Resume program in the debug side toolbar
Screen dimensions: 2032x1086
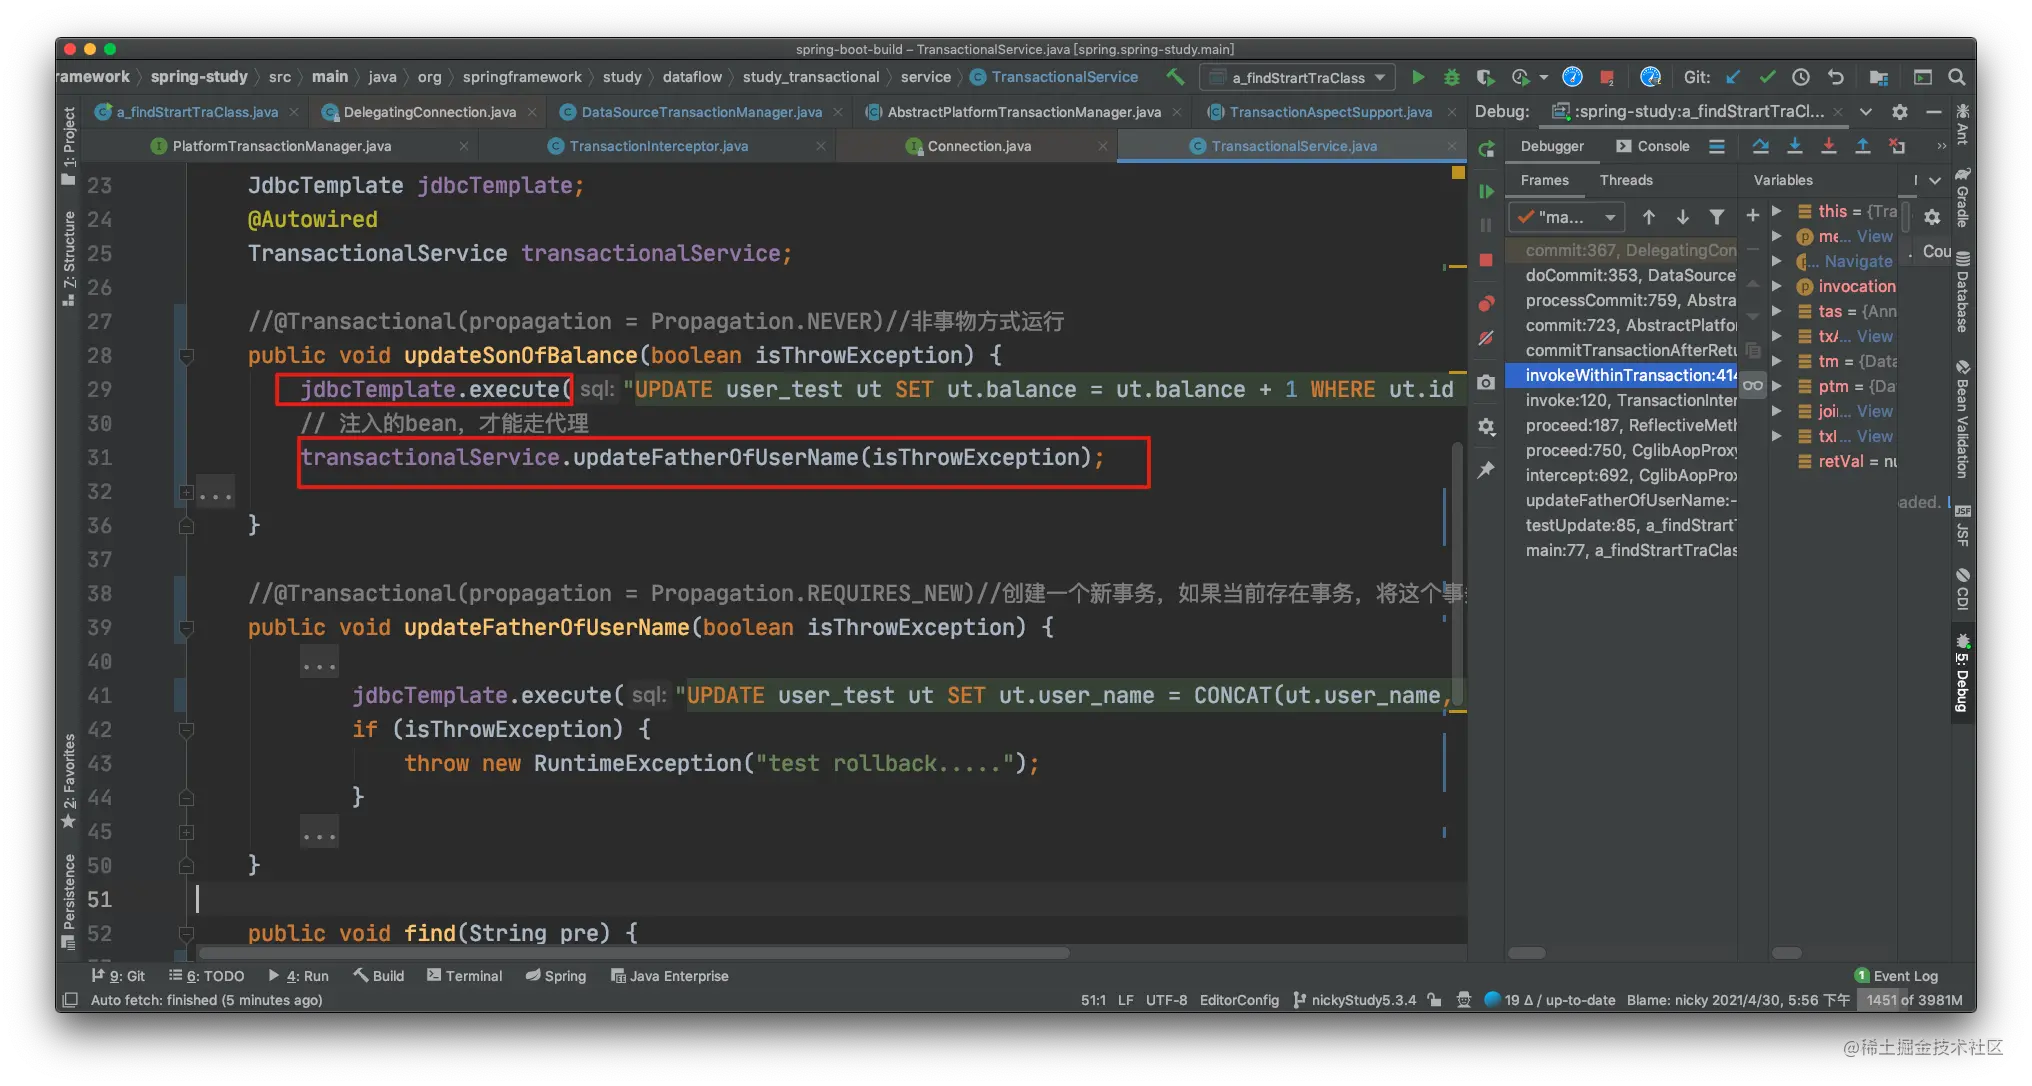1486,191
